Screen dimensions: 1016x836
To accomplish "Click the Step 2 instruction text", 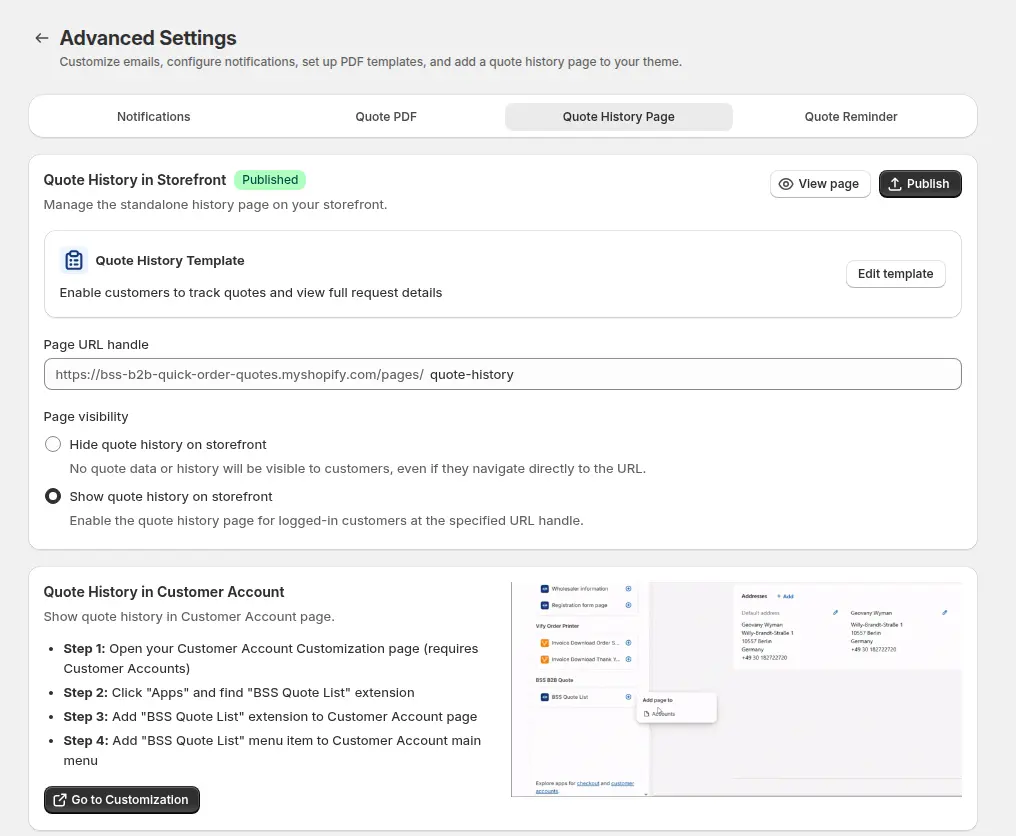I will pos(238,693).
